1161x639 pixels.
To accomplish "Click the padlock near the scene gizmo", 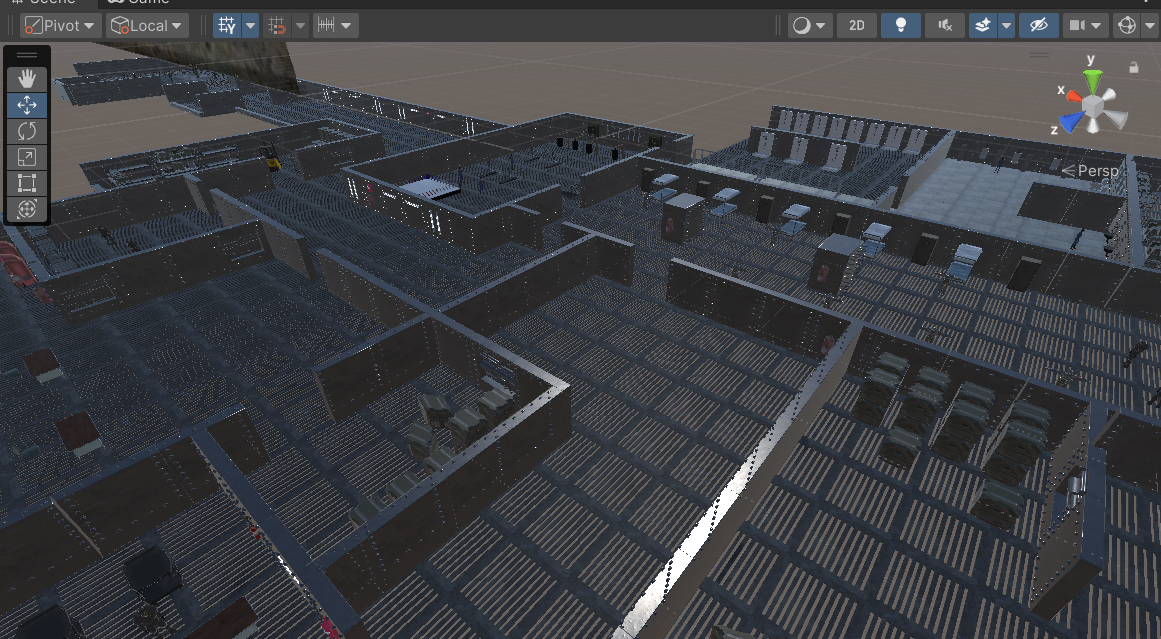I will click(x=1134, y=67).
